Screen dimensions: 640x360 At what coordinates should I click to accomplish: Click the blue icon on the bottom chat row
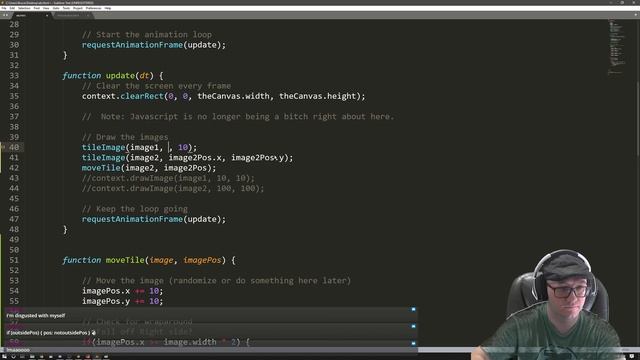pos(413,344)
